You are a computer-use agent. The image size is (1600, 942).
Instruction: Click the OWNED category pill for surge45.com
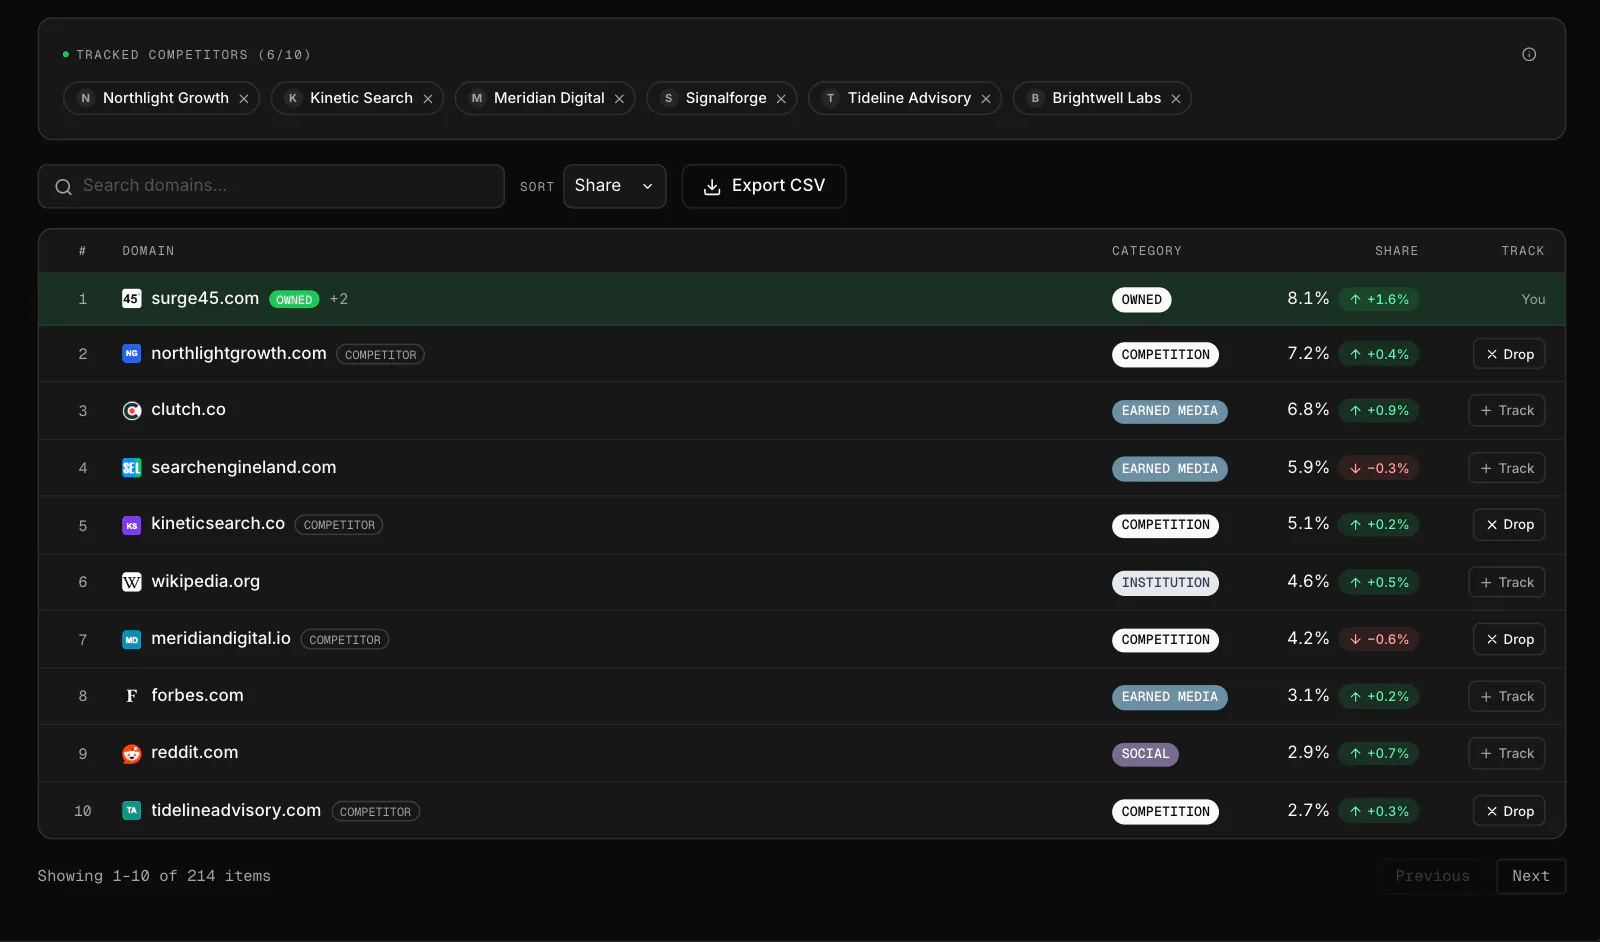coord(1142,300)
